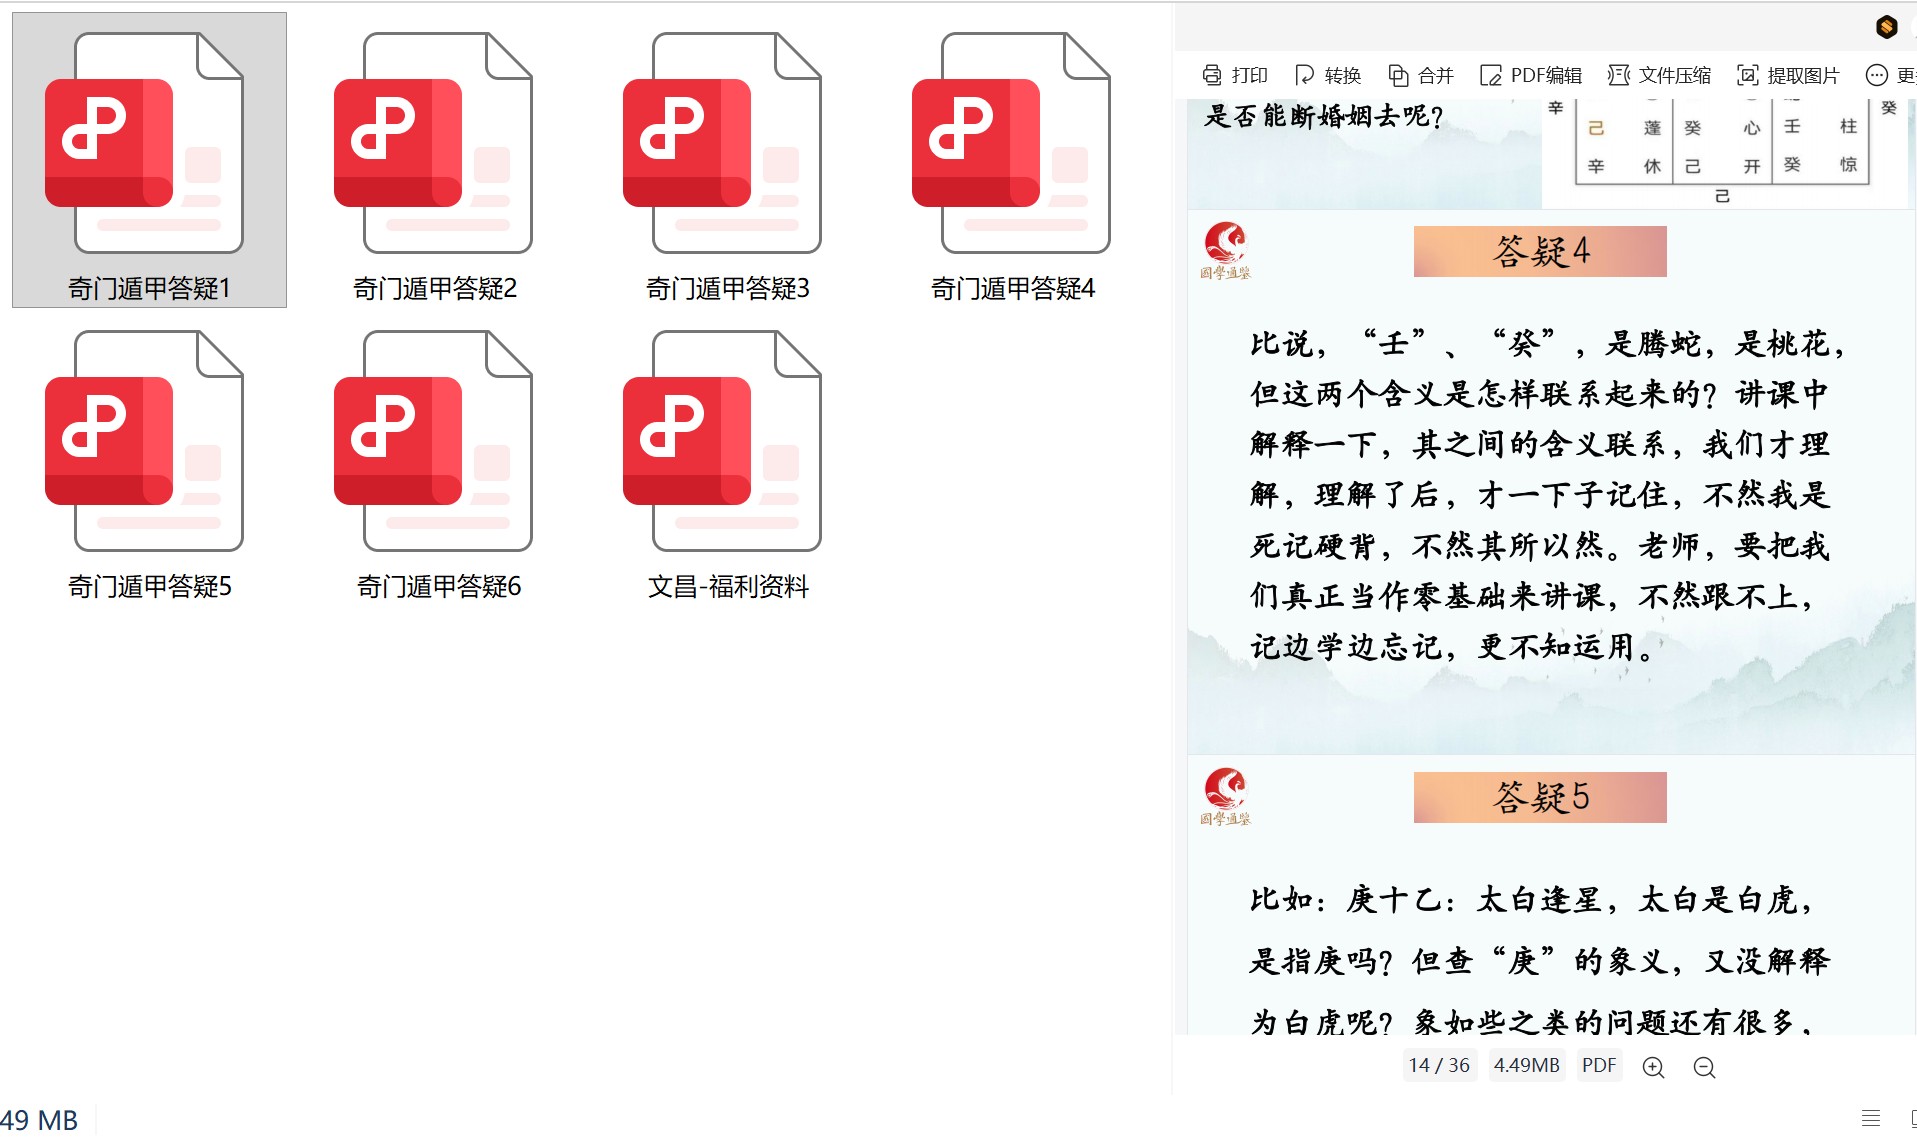Select the file 奇门遁甲答疑6
Screen dimensions: 1917x1137
438,460
